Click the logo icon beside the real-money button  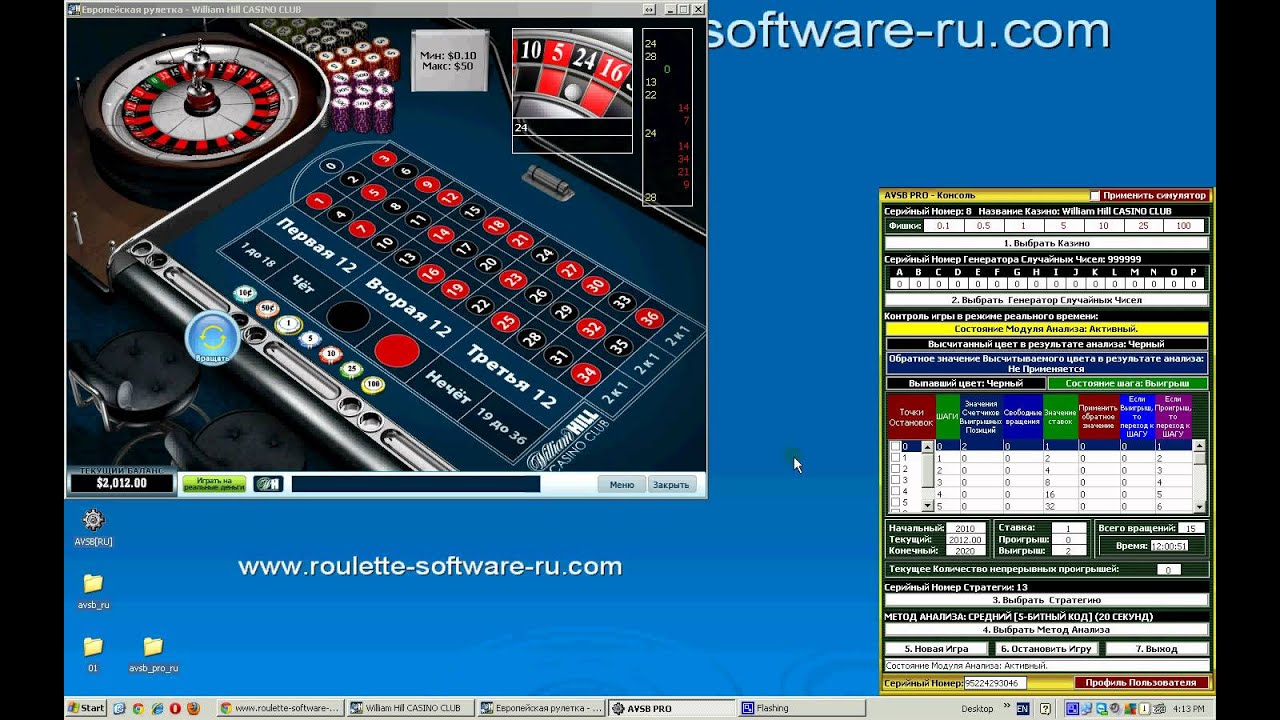pyautogui.click(x=267, y=484)
